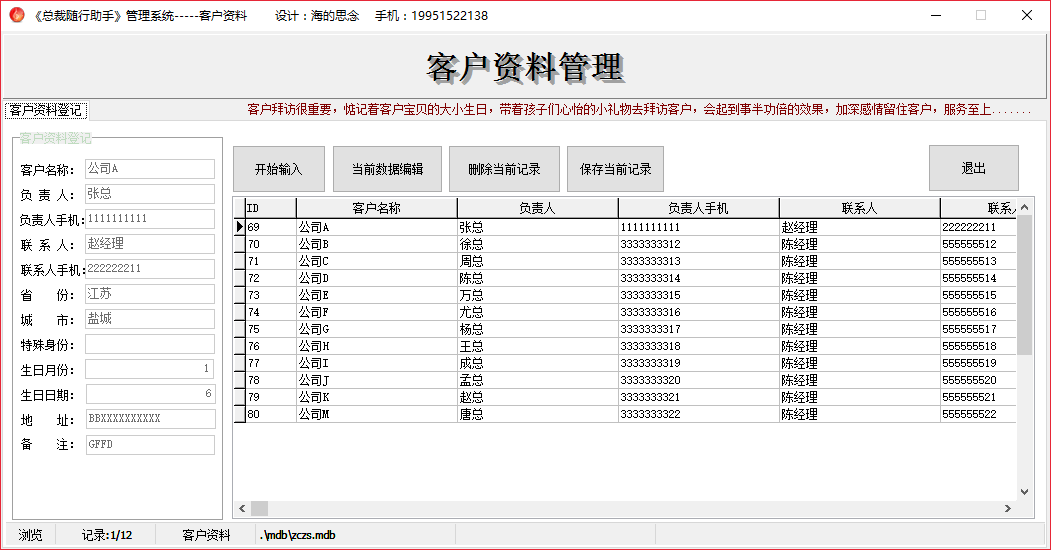The height and width of the screenshot is (550, 1051).
Task: Click the 当前数据编辑 button
Action: [x=387, y=169]
